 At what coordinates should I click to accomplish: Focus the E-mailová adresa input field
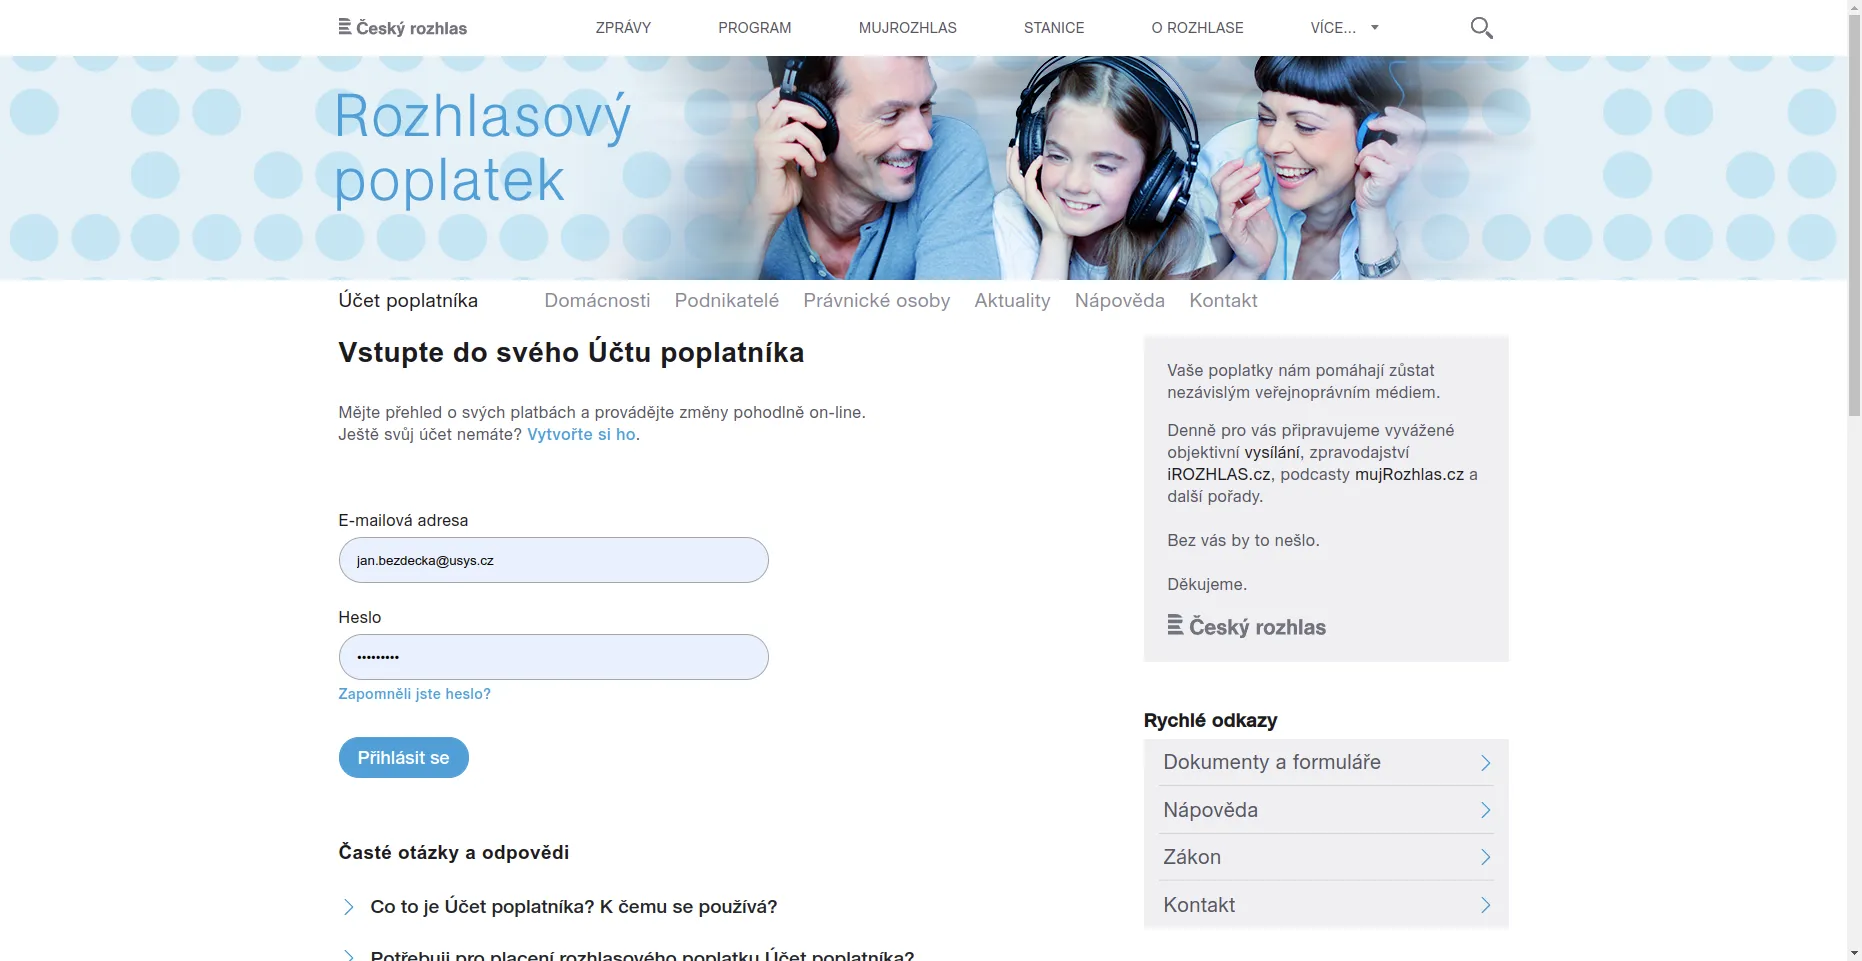pyautogui.click(x=554, y=560)
